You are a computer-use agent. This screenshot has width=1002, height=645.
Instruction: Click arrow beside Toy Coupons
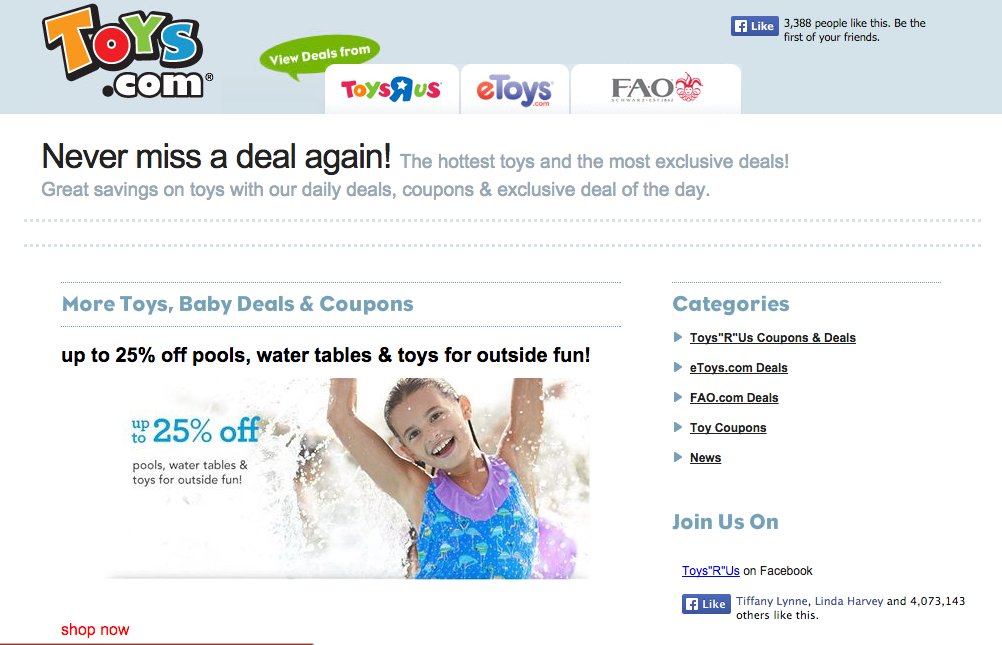click(678, 427)
